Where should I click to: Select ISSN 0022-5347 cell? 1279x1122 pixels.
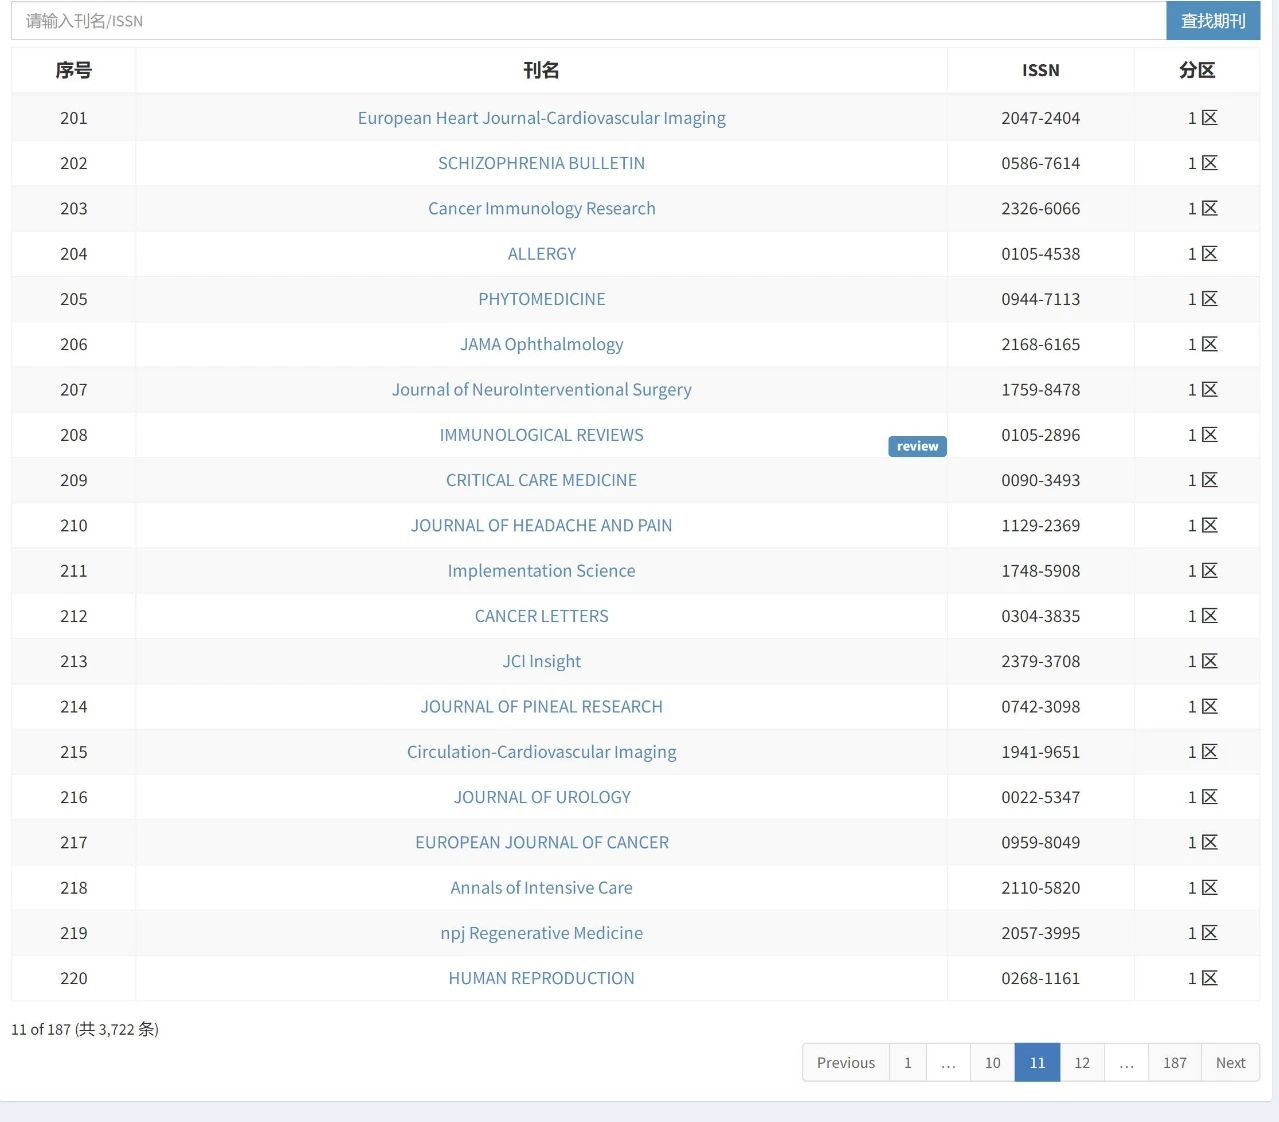1041,797
